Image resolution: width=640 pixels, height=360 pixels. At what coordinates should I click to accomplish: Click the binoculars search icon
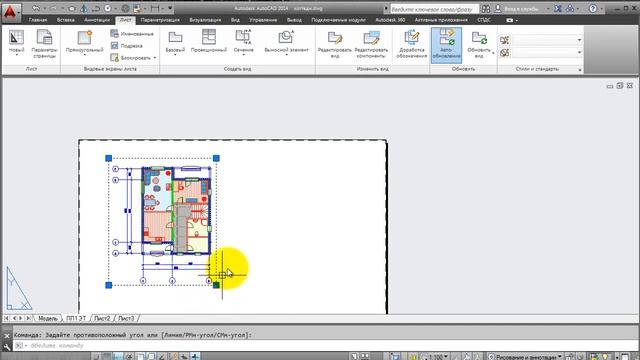[486, 9]
